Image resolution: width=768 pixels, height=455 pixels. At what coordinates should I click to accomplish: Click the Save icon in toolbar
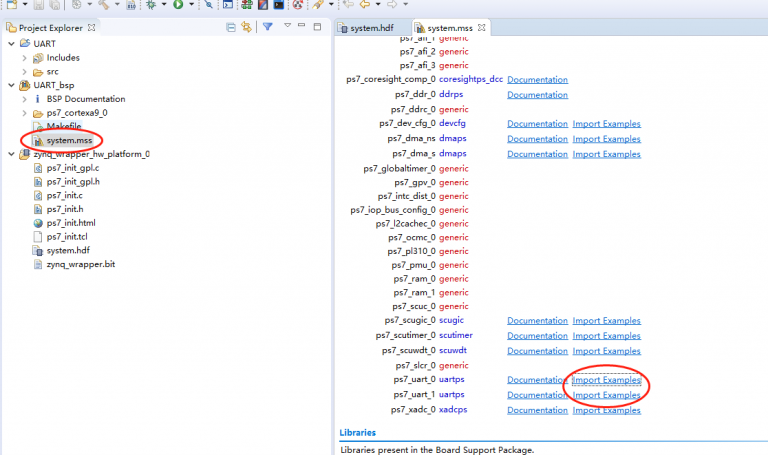(x=38, y=5)
